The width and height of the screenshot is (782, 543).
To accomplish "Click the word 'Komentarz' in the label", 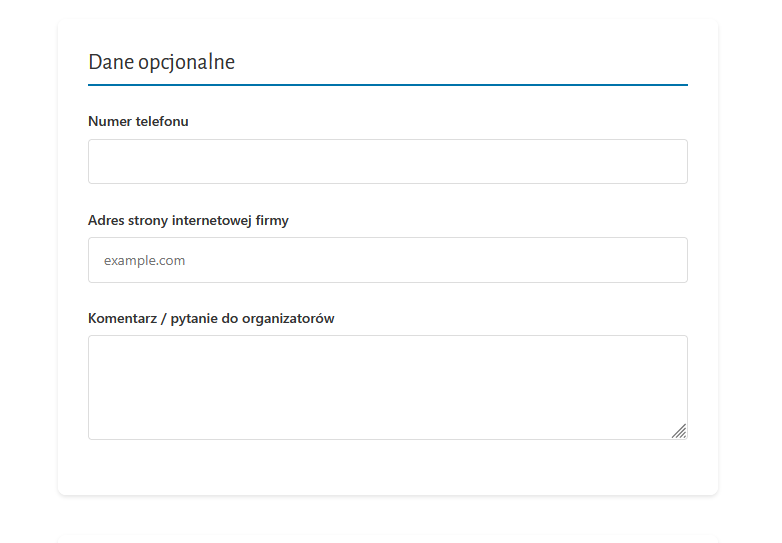I will tap(122, 318).
